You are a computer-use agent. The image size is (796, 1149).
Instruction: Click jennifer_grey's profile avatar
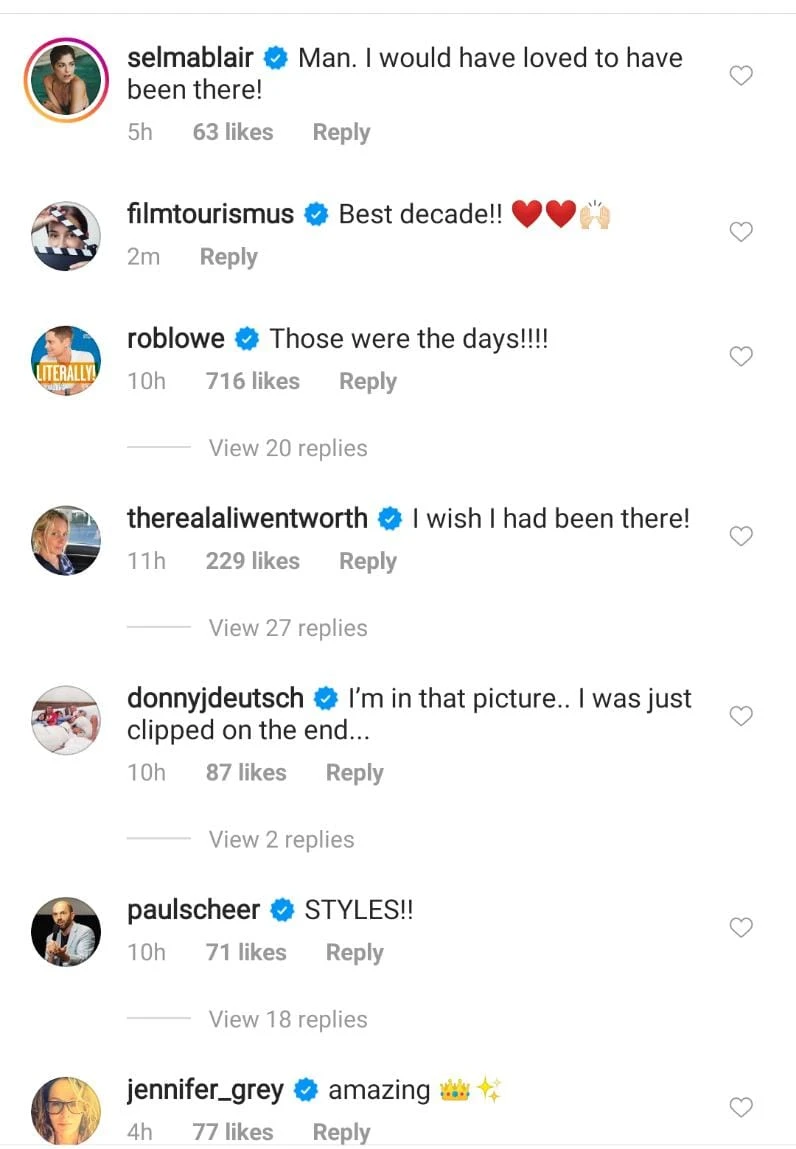pos(66,1109)
